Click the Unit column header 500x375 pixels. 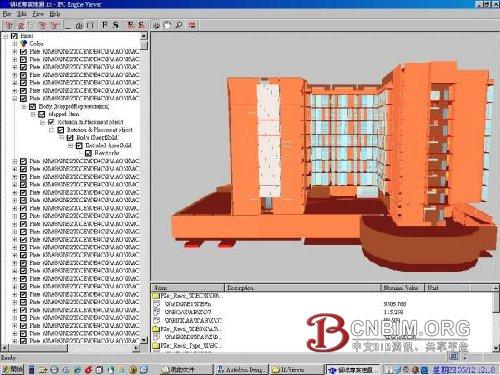point(447,288)
